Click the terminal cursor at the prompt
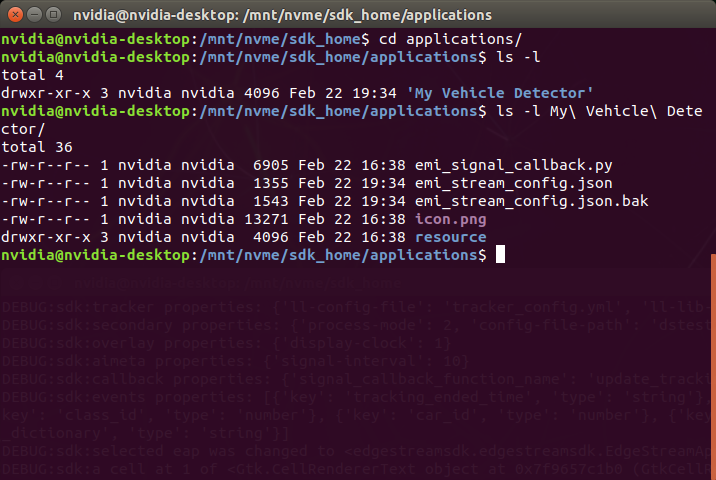The width and height of the screenshot is (716, 480). point(500,254)
